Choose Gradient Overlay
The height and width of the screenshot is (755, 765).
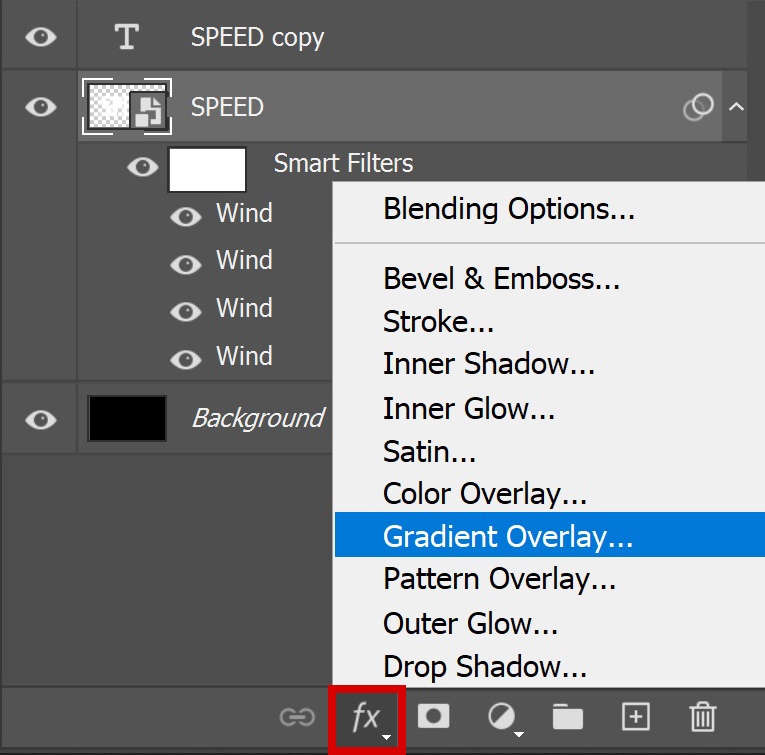549,535
